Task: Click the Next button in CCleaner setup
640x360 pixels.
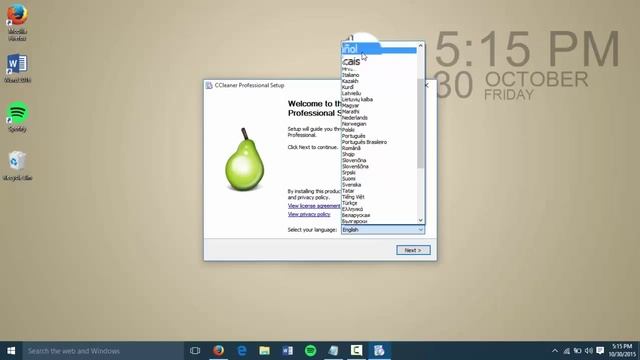Action: [413, 250]
